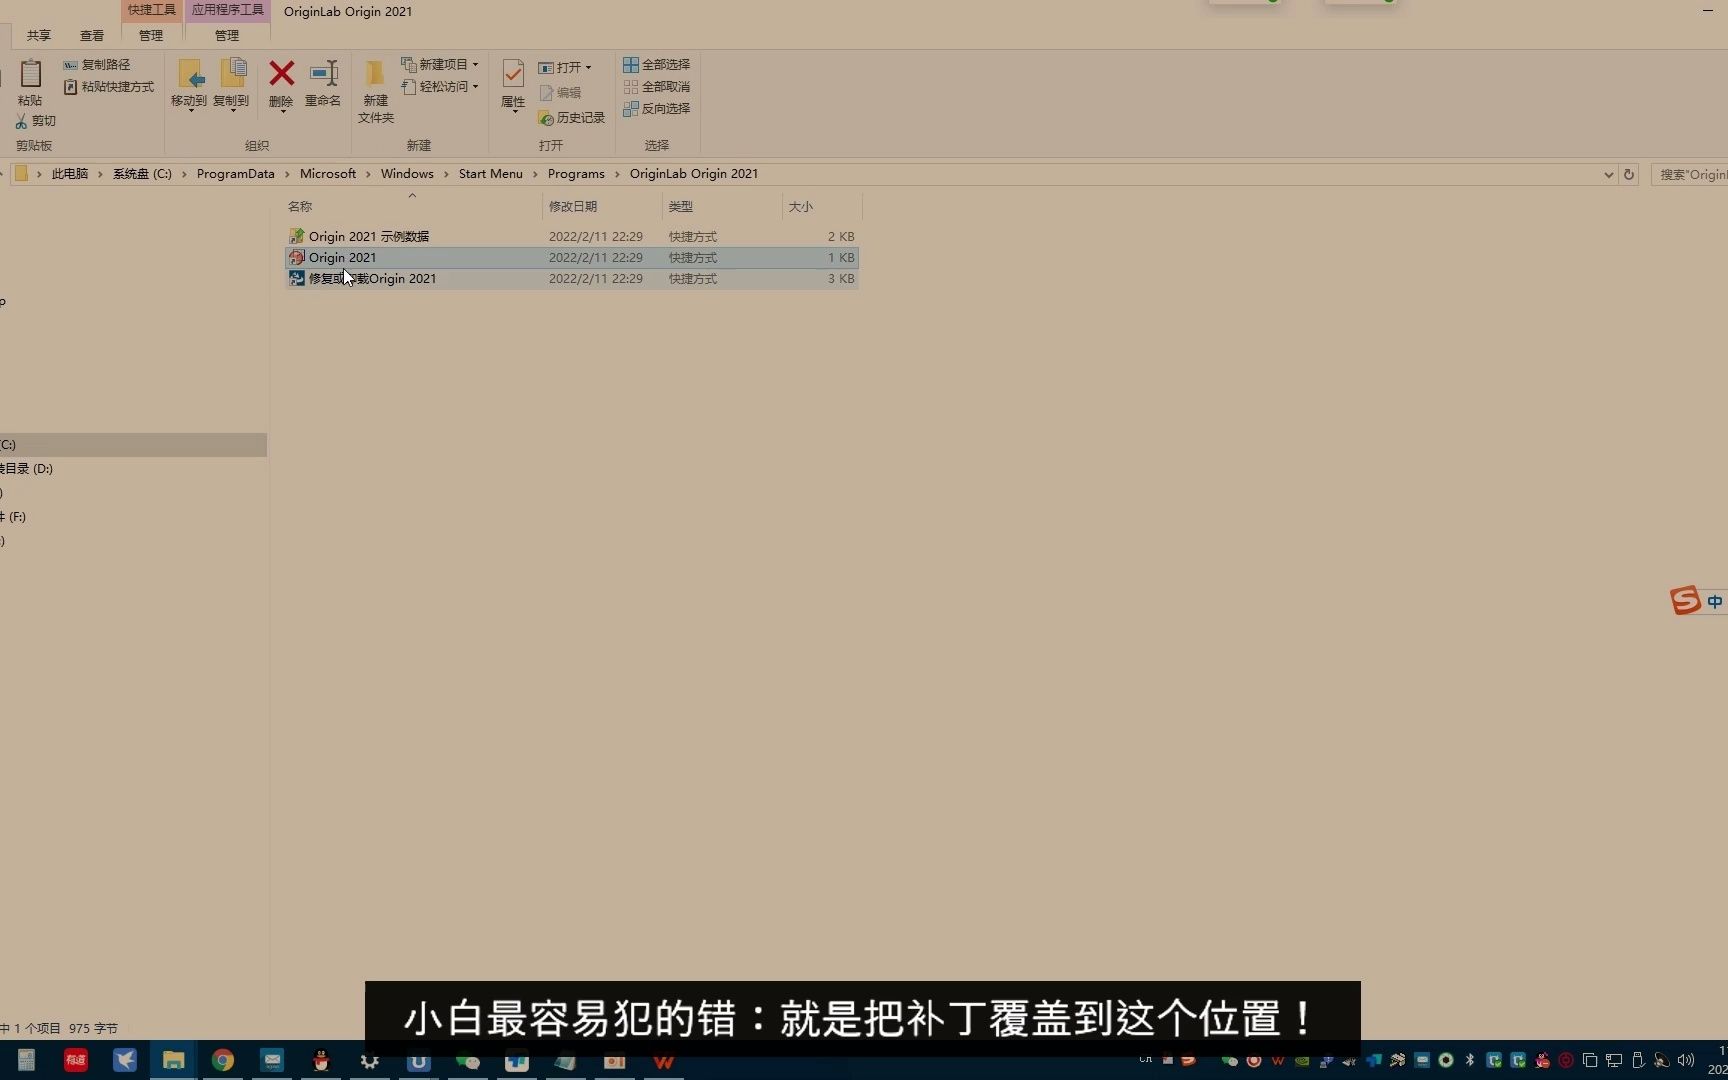Select the Origin 2021 shortcut row

[572, 258]
